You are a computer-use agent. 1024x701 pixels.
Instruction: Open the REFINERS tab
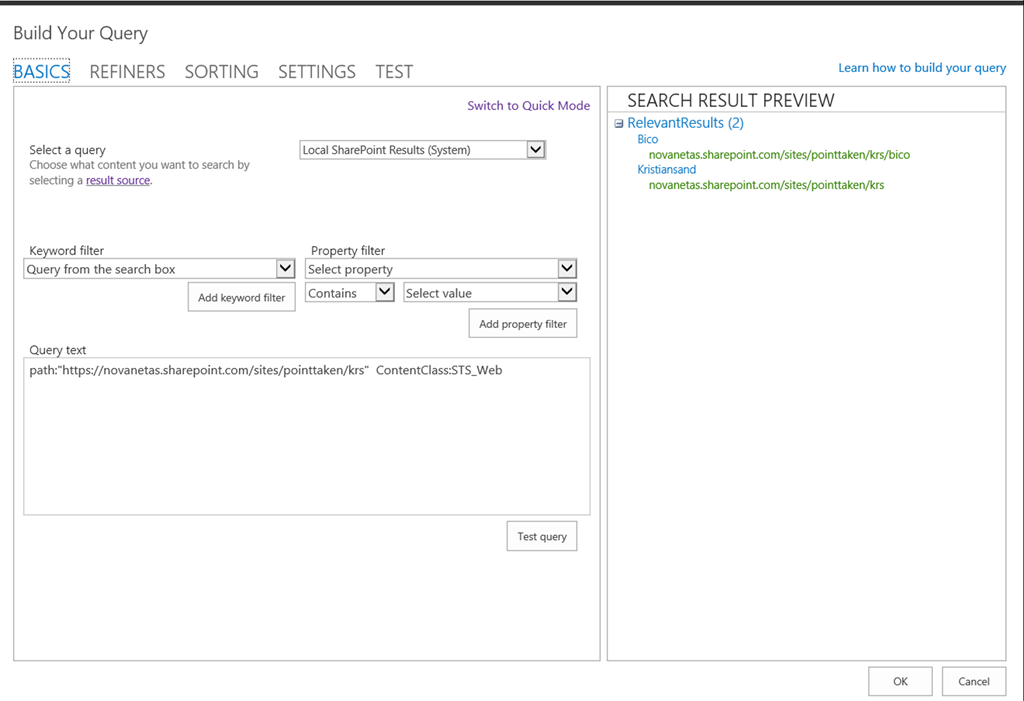click(127, 72)
